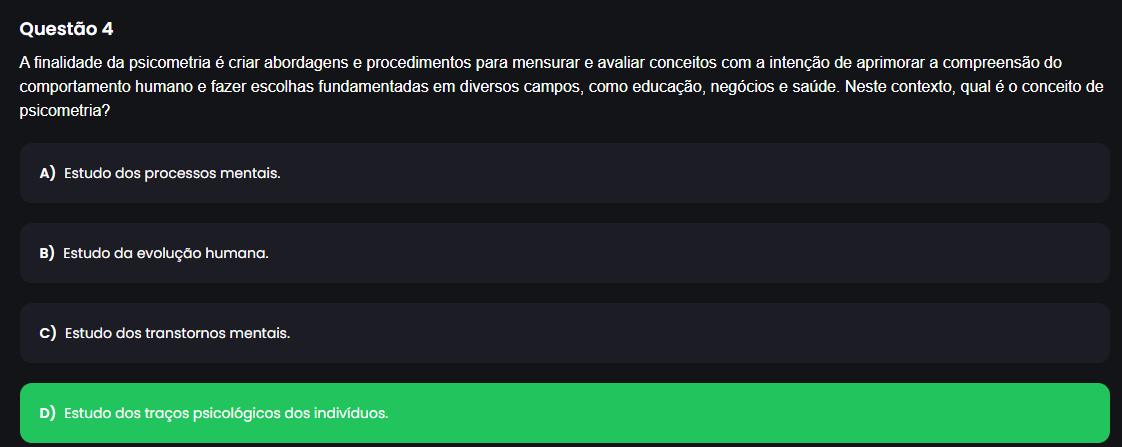The image size is (1122, 447).
Task: Click the "D)" letter label
Action: point(48,412)
